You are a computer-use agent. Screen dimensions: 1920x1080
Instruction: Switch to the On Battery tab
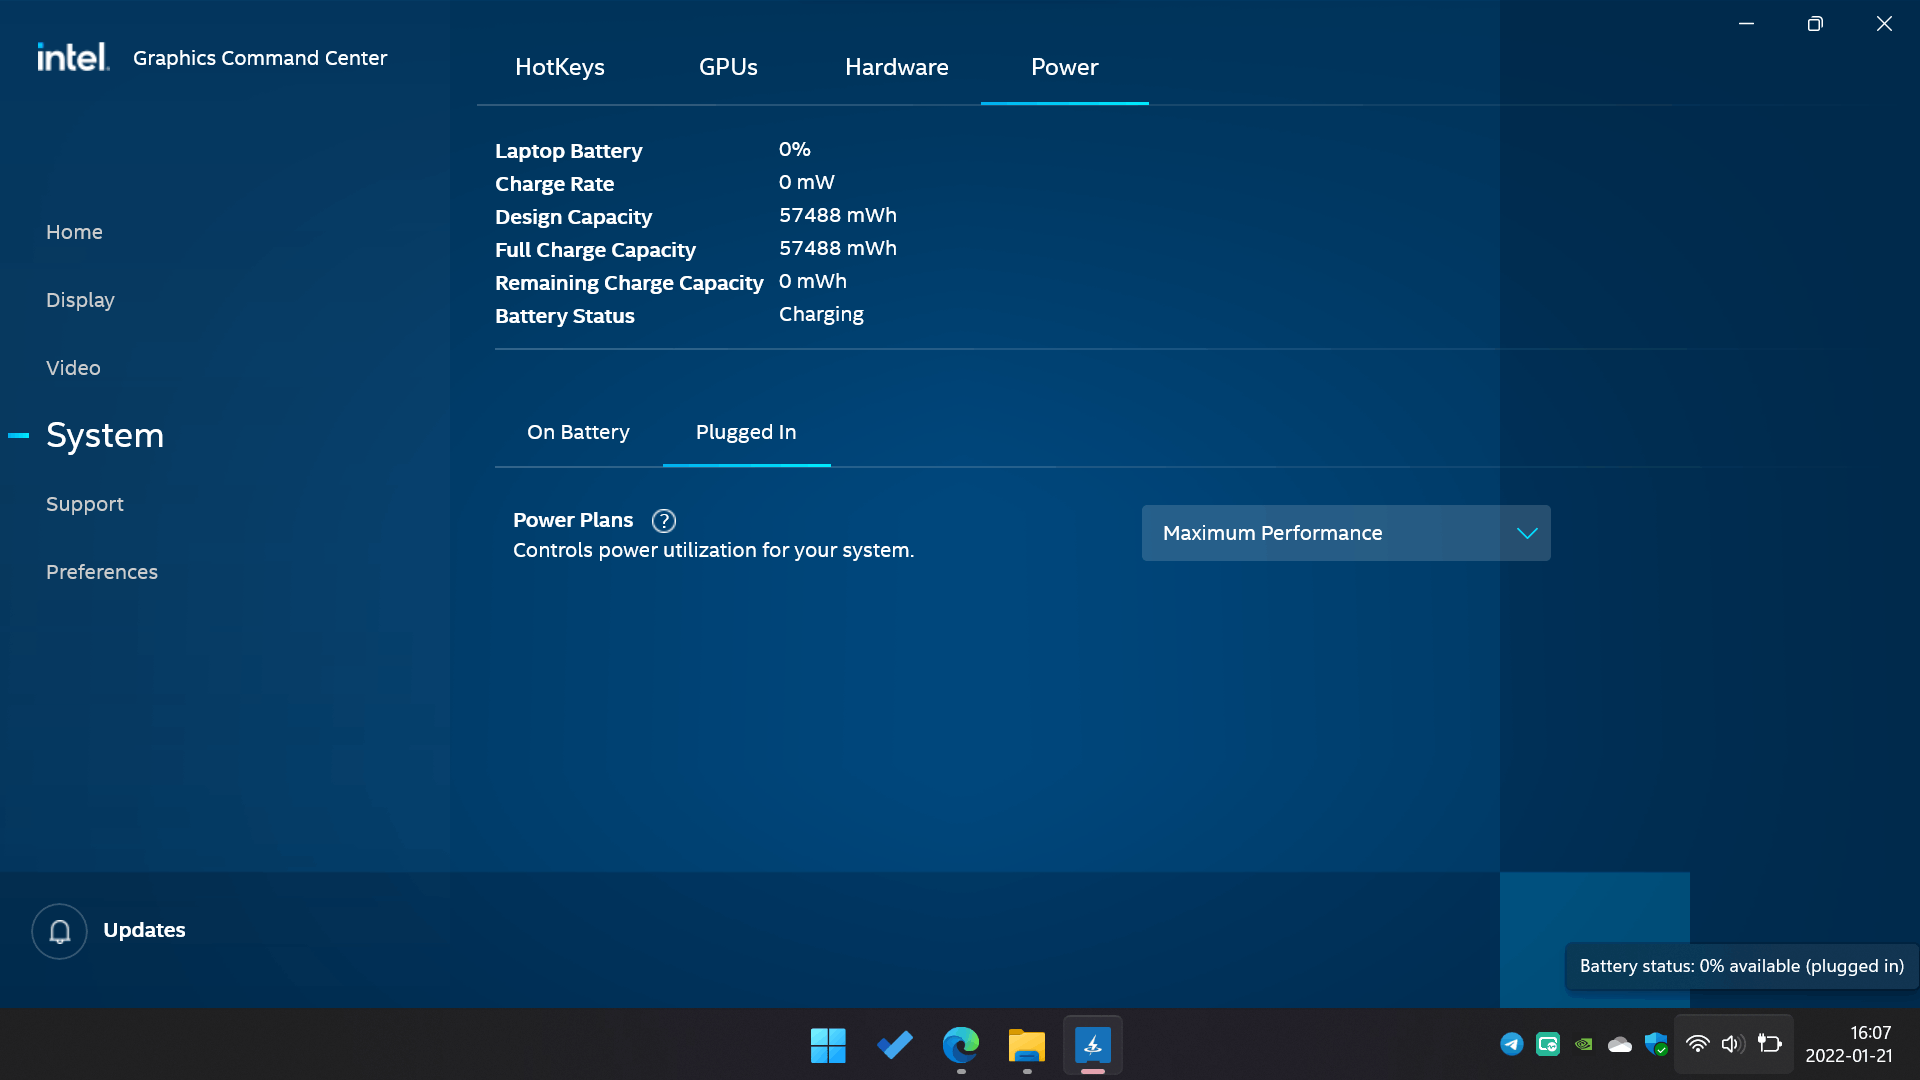(x=578, y=432)
